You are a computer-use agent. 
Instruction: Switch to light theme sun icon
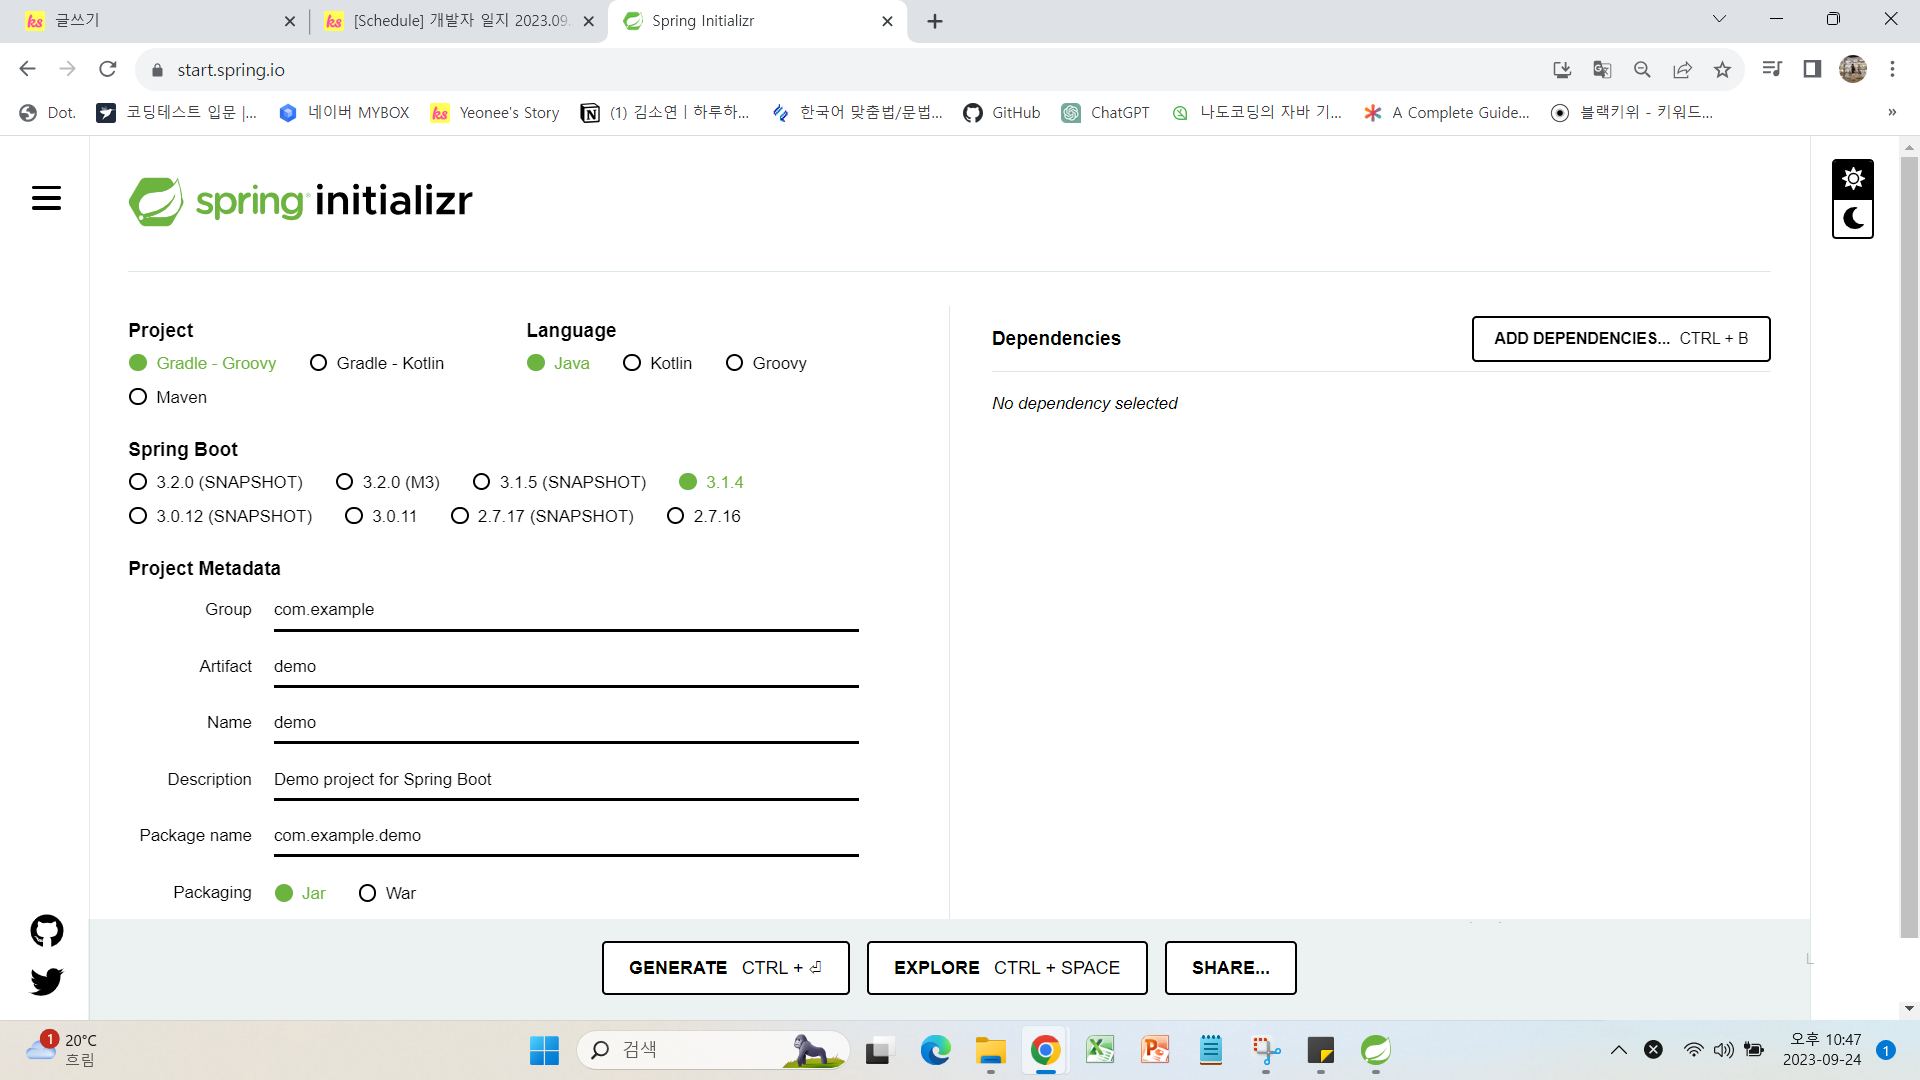coord(1853,179)
